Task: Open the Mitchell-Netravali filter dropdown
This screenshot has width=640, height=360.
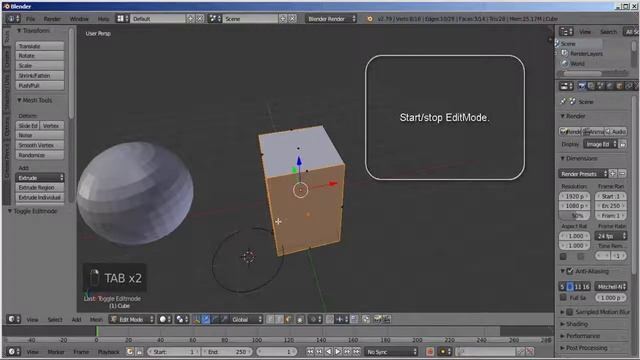Action: coord(611,287)
